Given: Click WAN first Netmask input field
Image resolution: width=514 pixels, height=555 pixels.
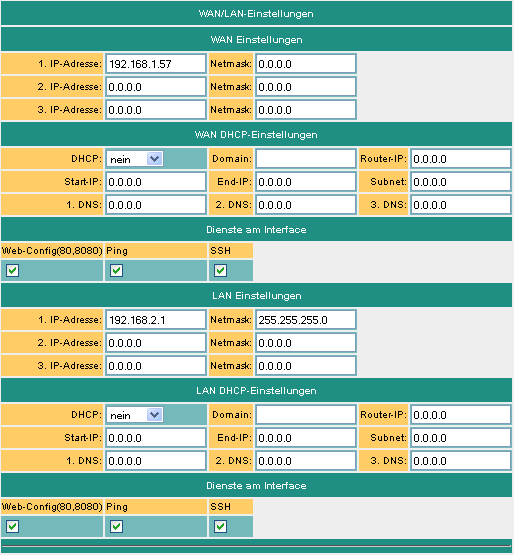Looking at the screenshot, I should [306, 64].
